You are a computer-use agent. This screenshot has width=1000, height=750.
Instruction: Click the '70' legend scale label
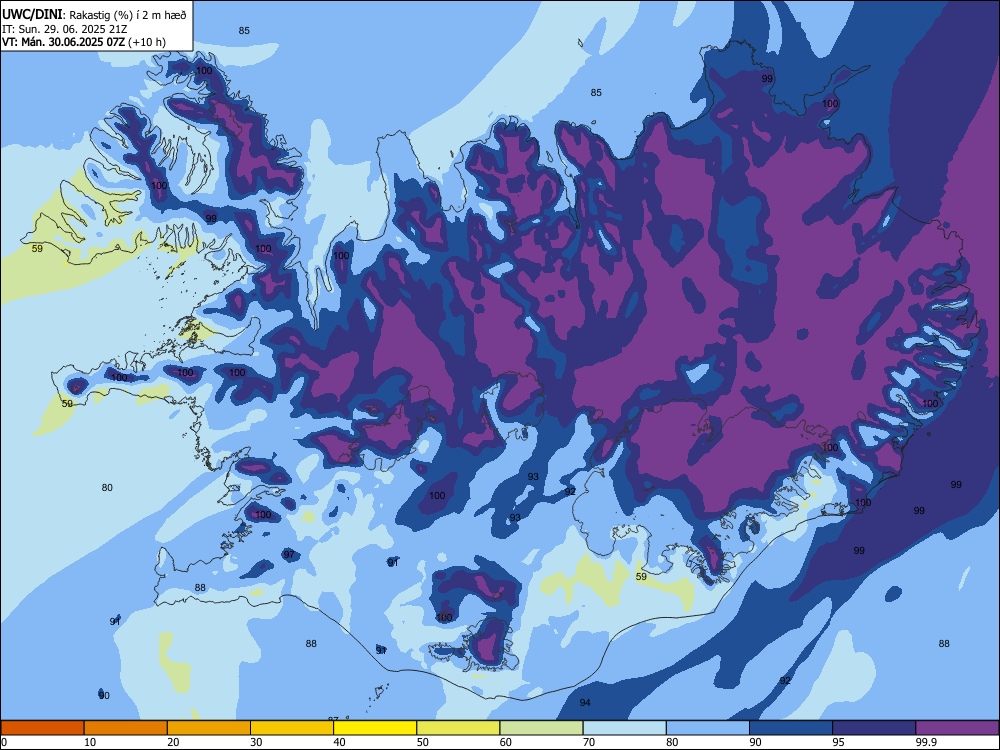[589, 742]
